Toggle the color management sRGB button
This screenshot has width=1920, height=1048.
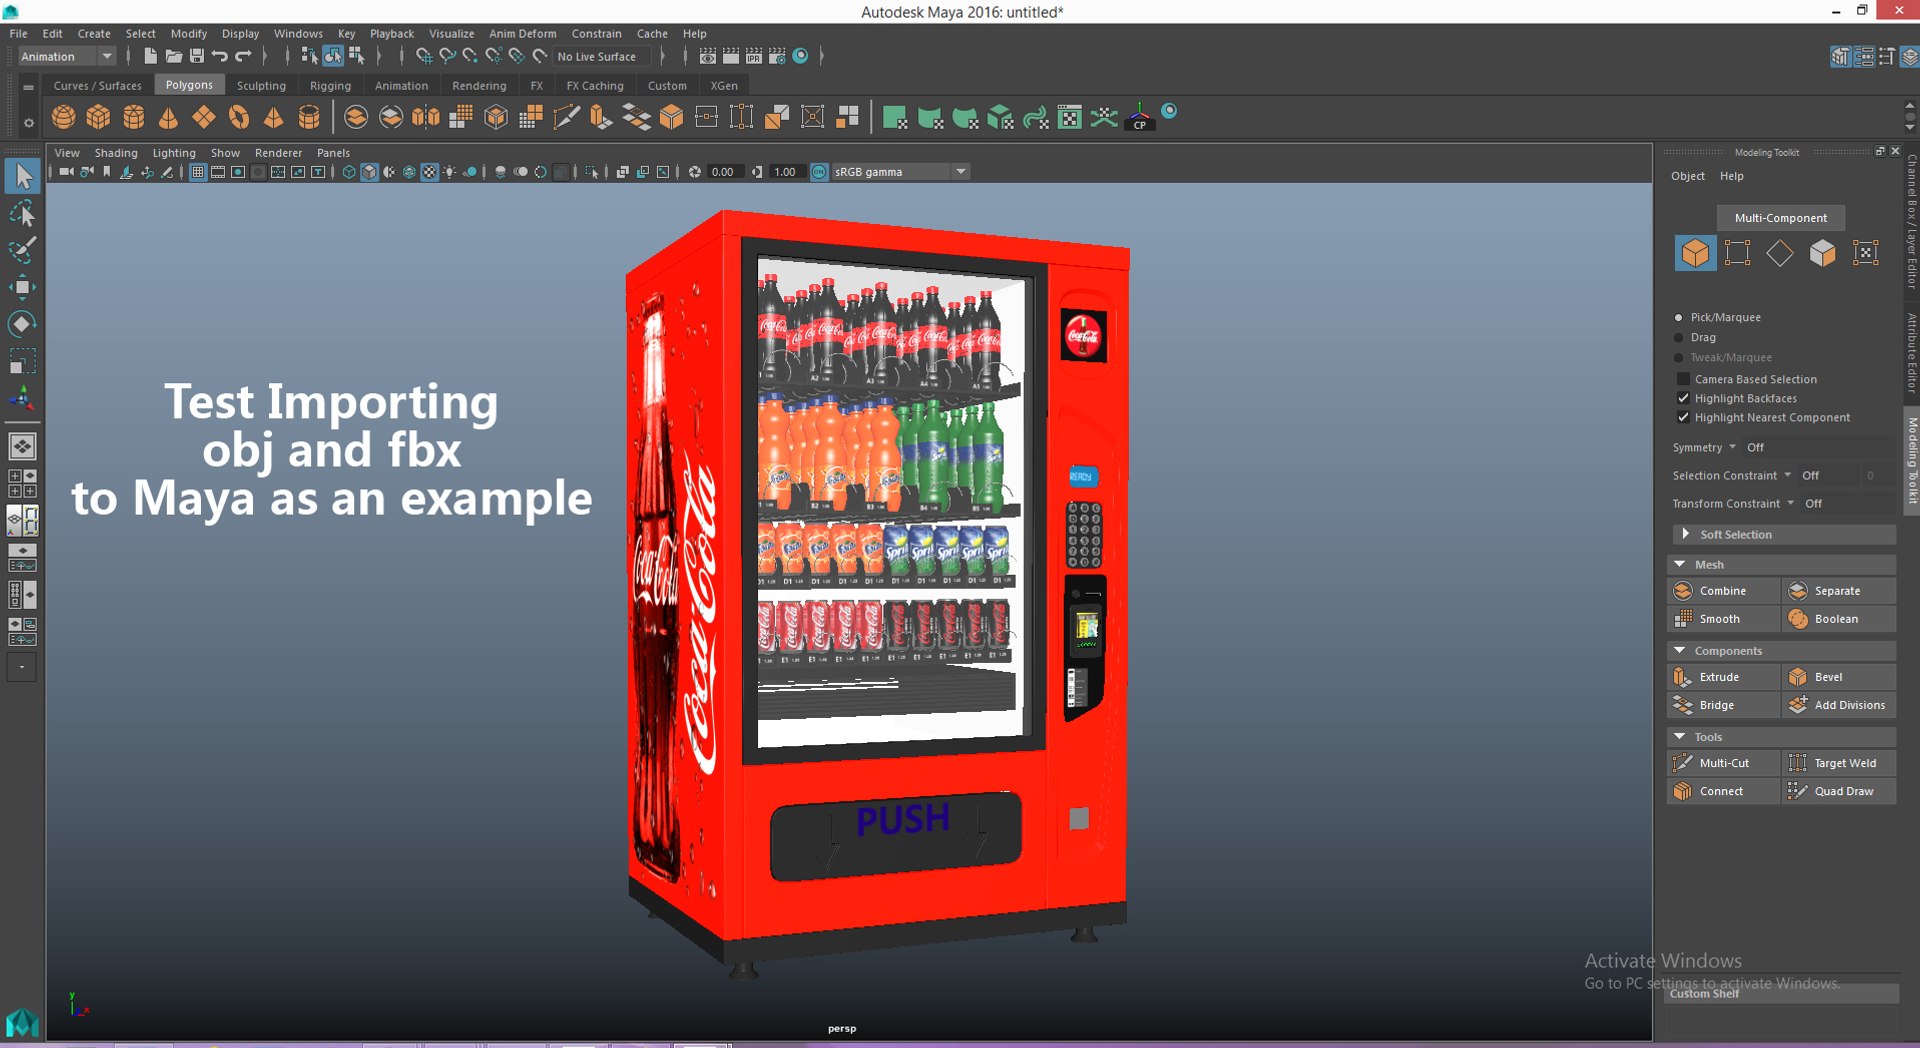coord(819,172)
